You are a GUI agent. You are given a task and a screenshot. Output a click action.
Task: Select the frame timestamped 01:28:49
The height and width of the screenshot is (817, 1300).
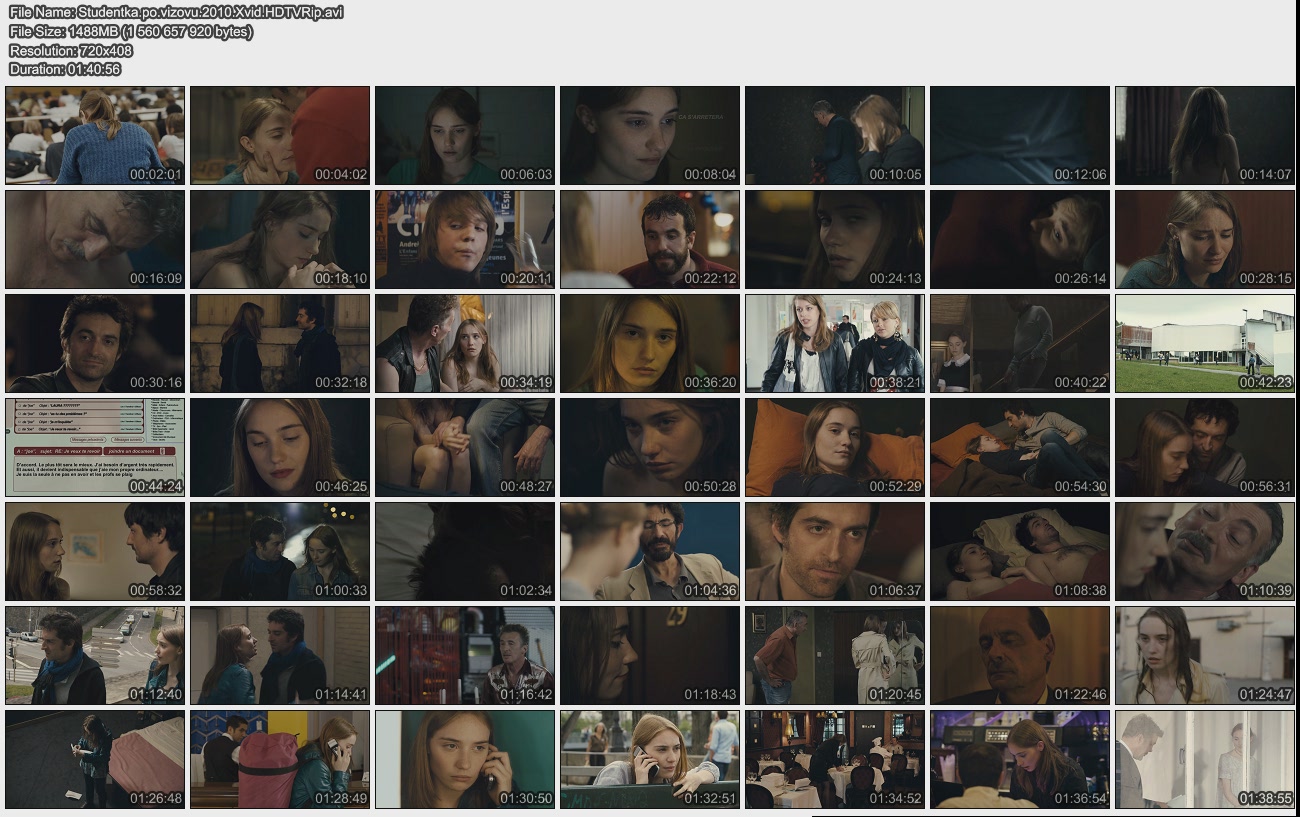[x=280, y=759]
